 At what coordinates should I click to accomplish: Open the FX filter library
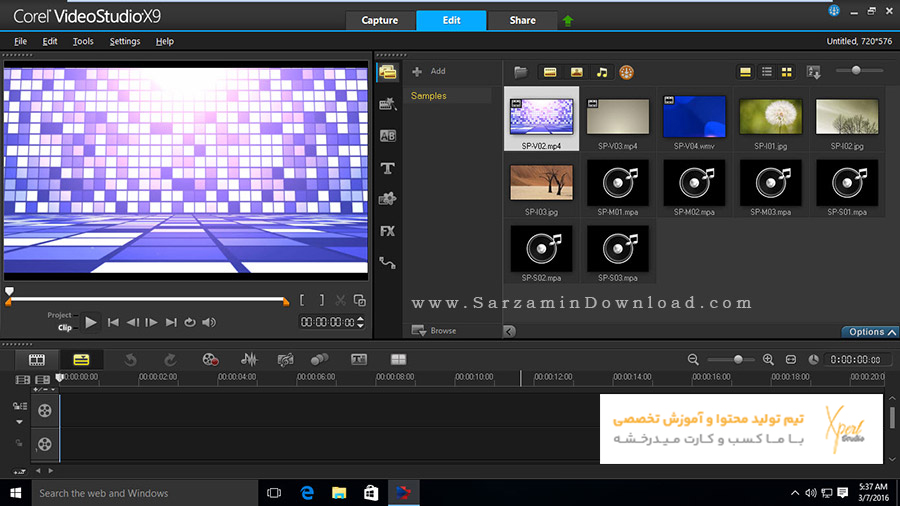387,231
